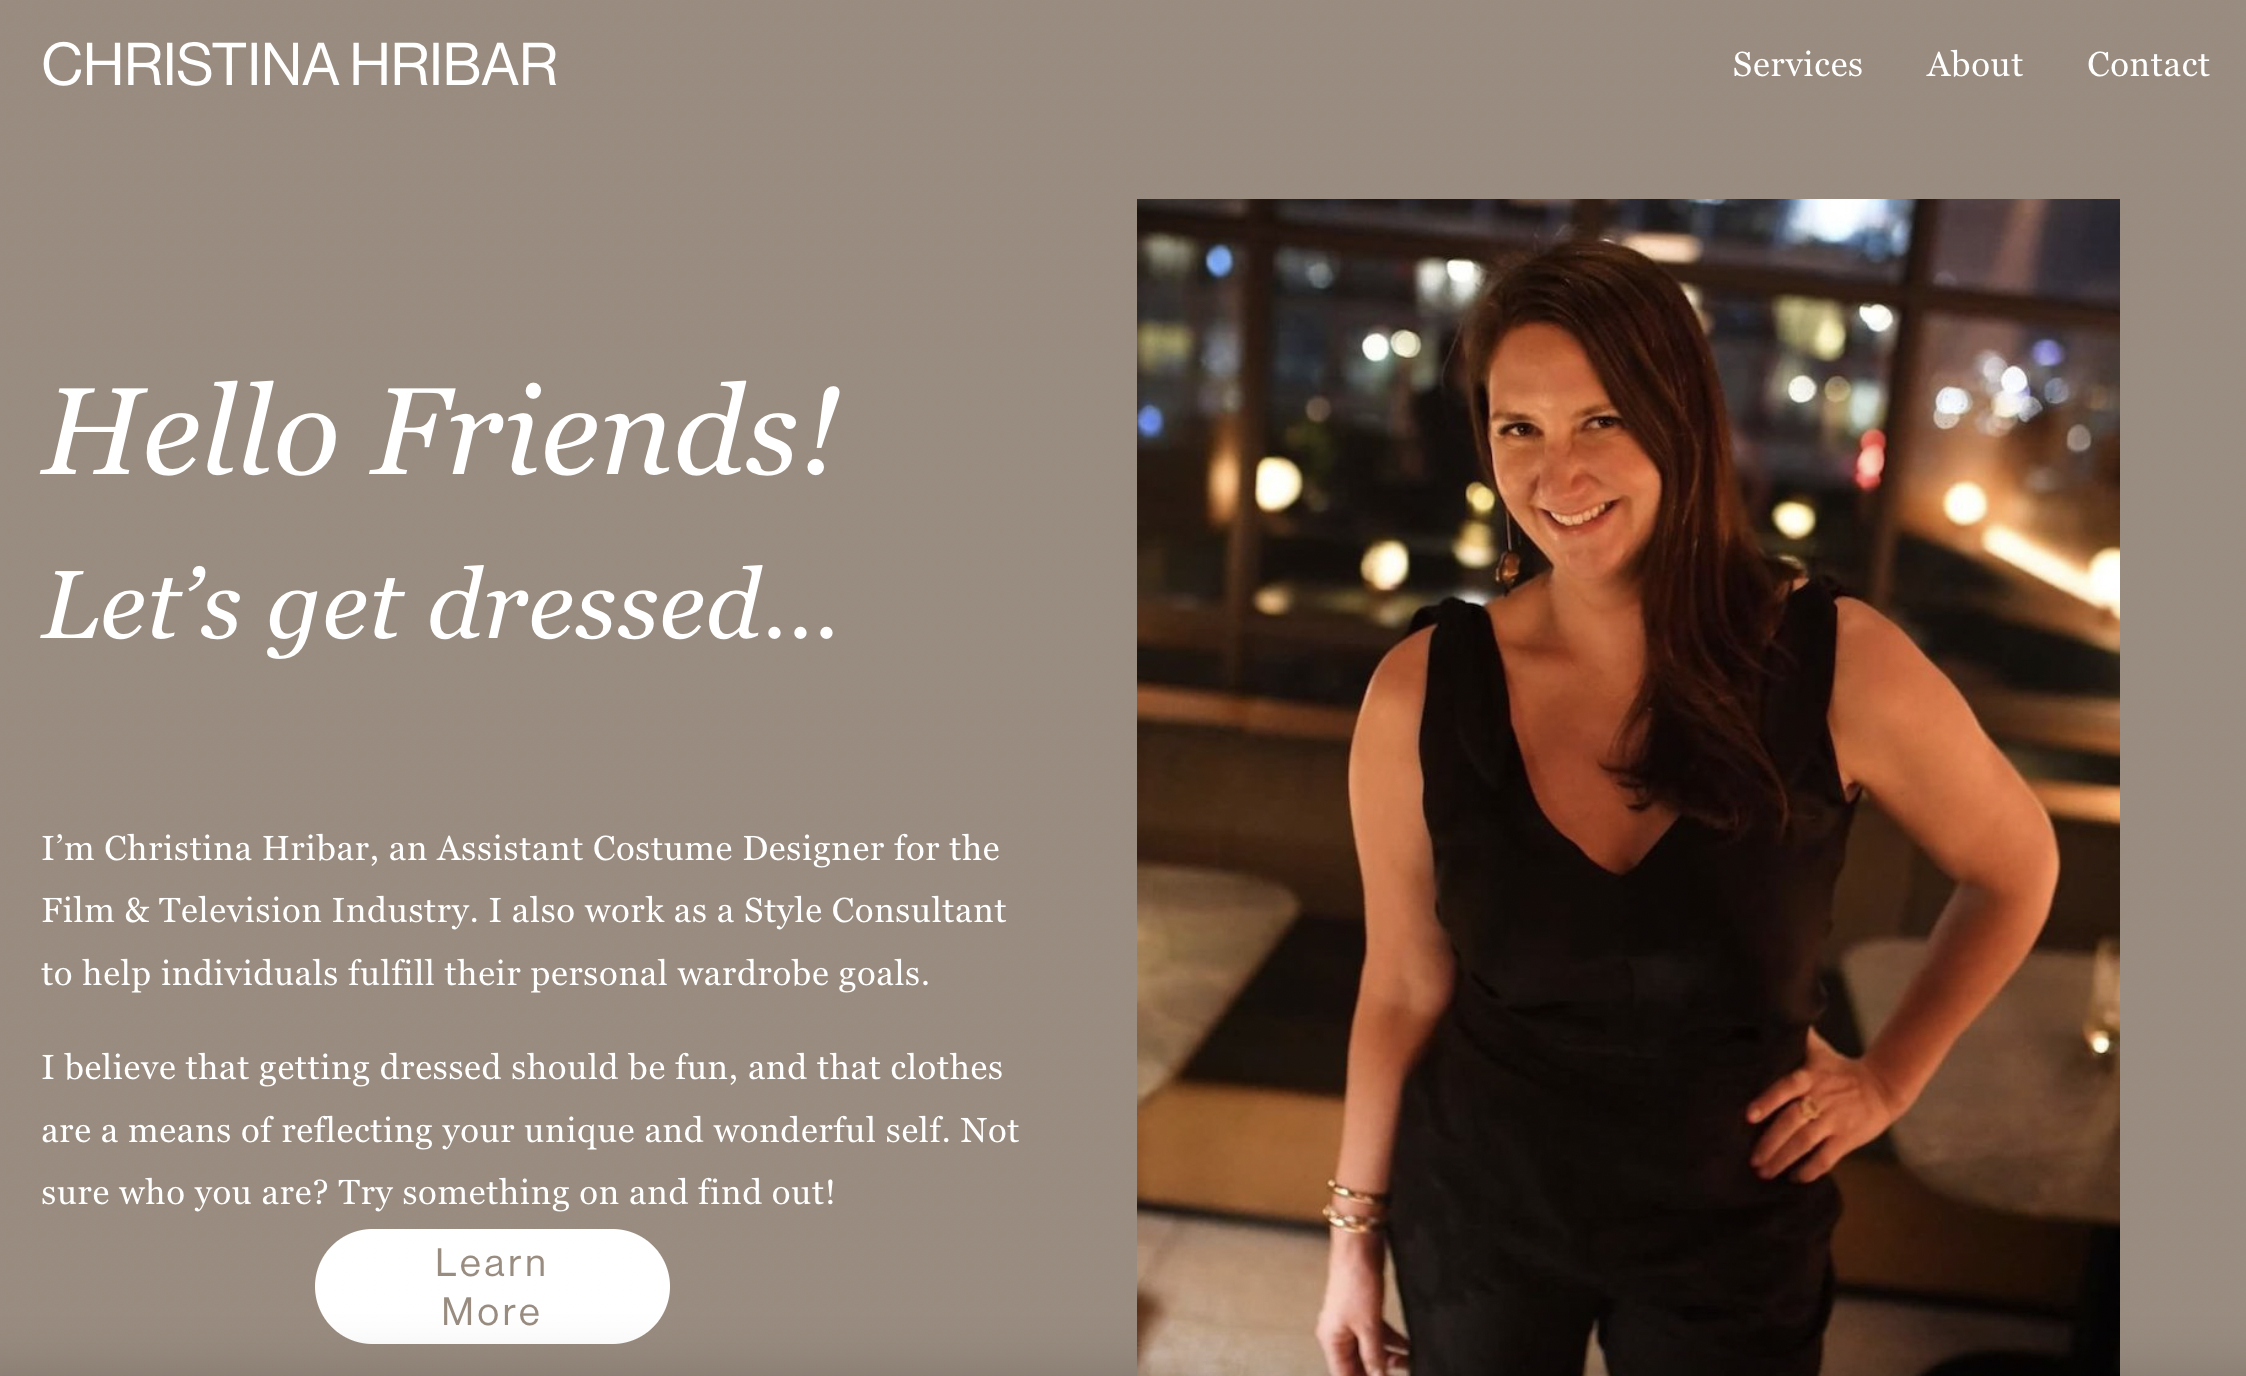Open the Contact page link
Viewport: 2246px width, 1376px height.
(2148, 65)
